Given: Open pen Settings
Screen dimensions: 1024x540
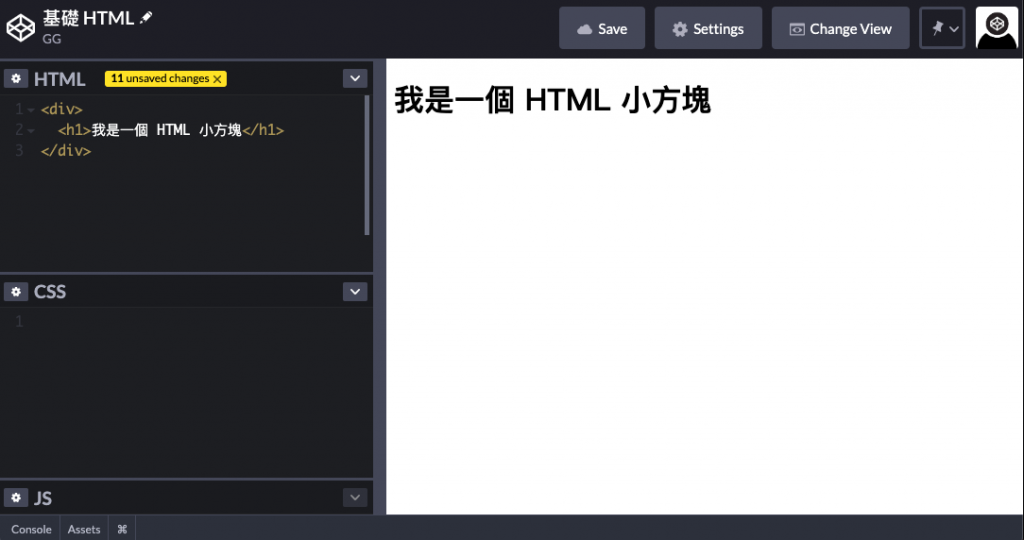Looking at the screenshot, I should pos(708,28).
